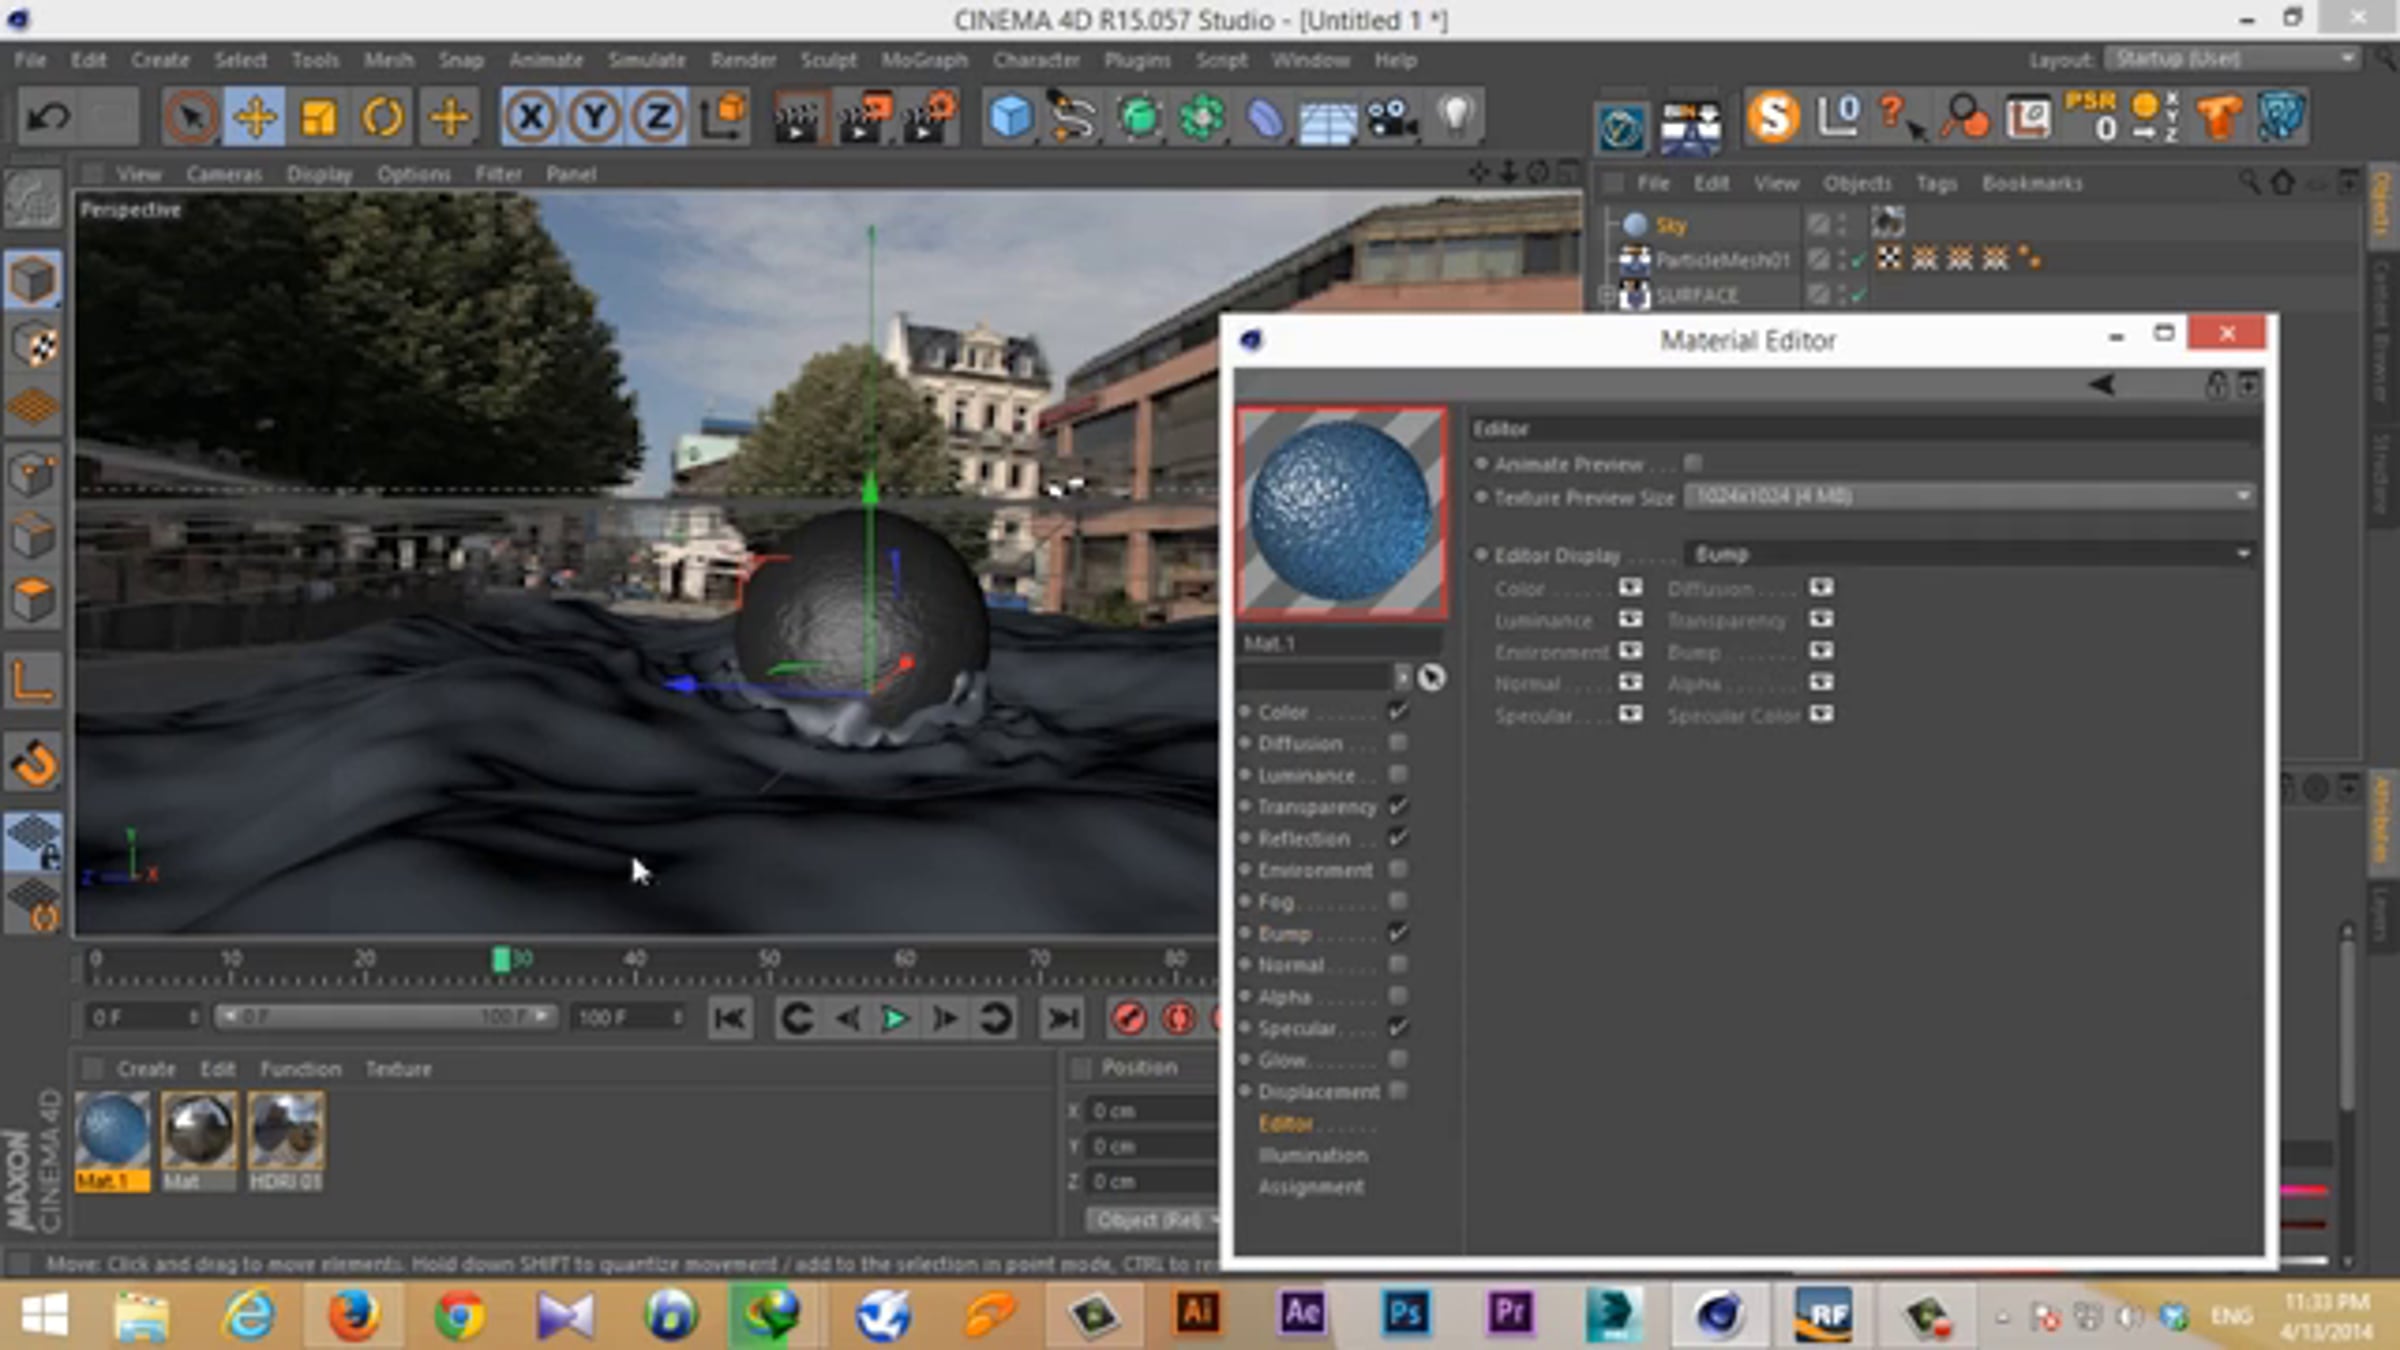
Task: Toggle the Y axis lock
Action: coord(595,117)
